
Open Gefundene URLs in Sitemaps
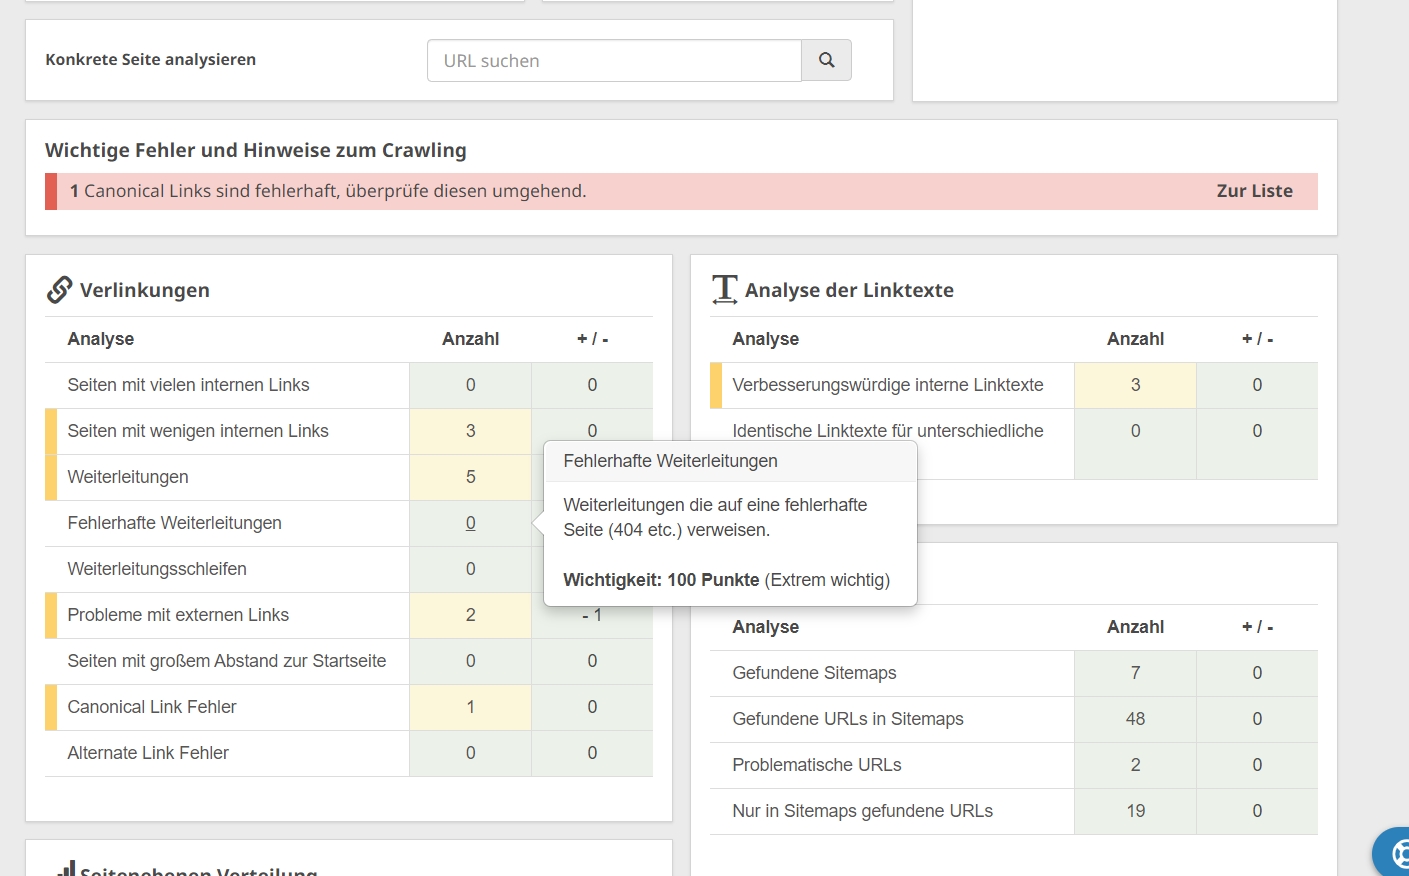tap(847, 719)
